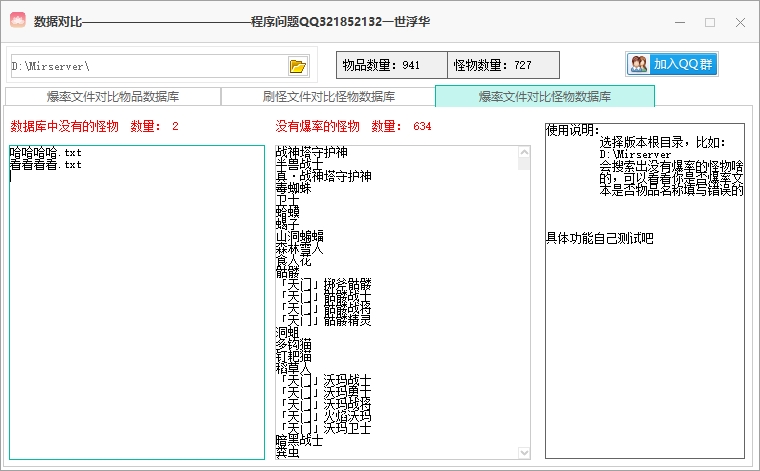The height and width of the screenshot is (471, 760).
Task: Select 暗黑战士 in monster list
Action: pyautogui.click(x=300, y=440)
